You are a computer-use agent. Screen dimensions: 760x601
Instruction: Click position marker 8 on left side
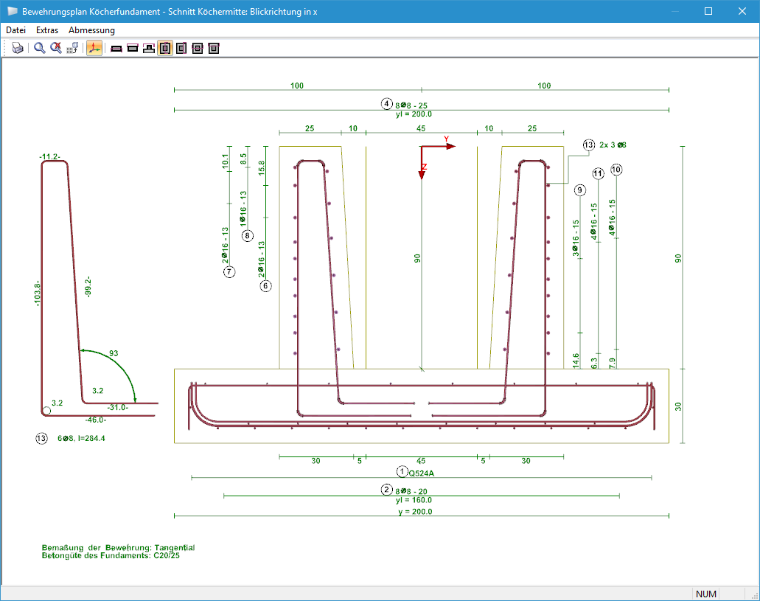pyautogui.click(x=248, y=236)
